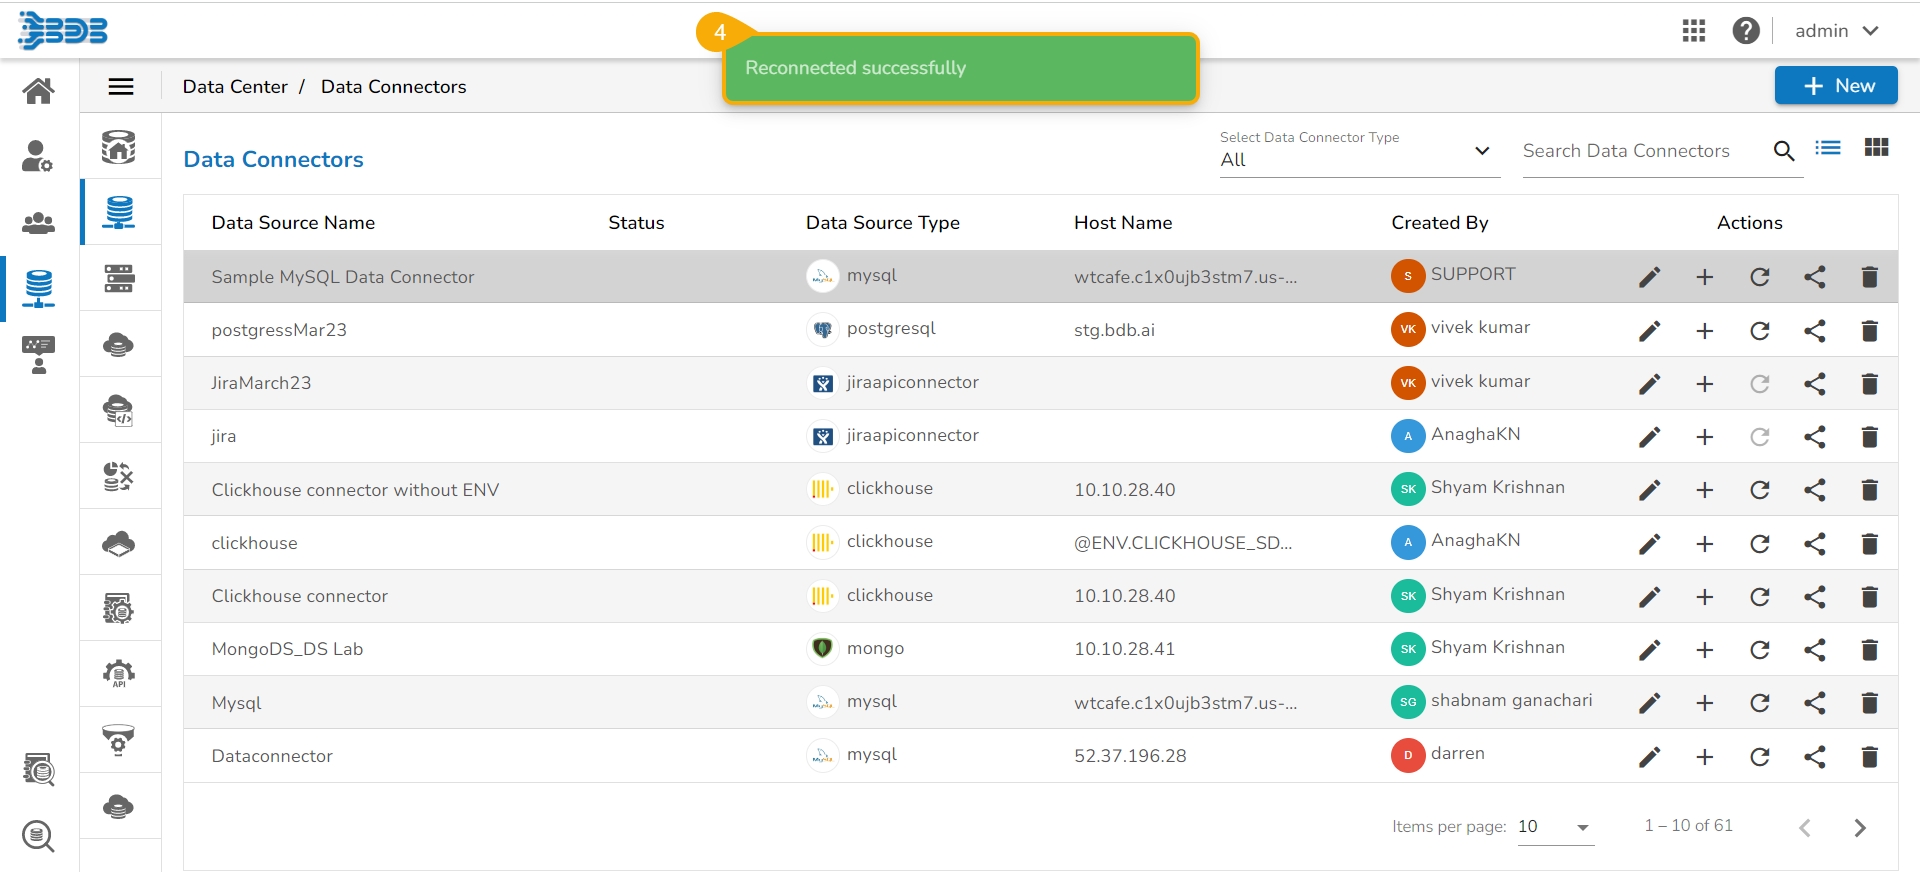Click the New button

point(1835,86)
